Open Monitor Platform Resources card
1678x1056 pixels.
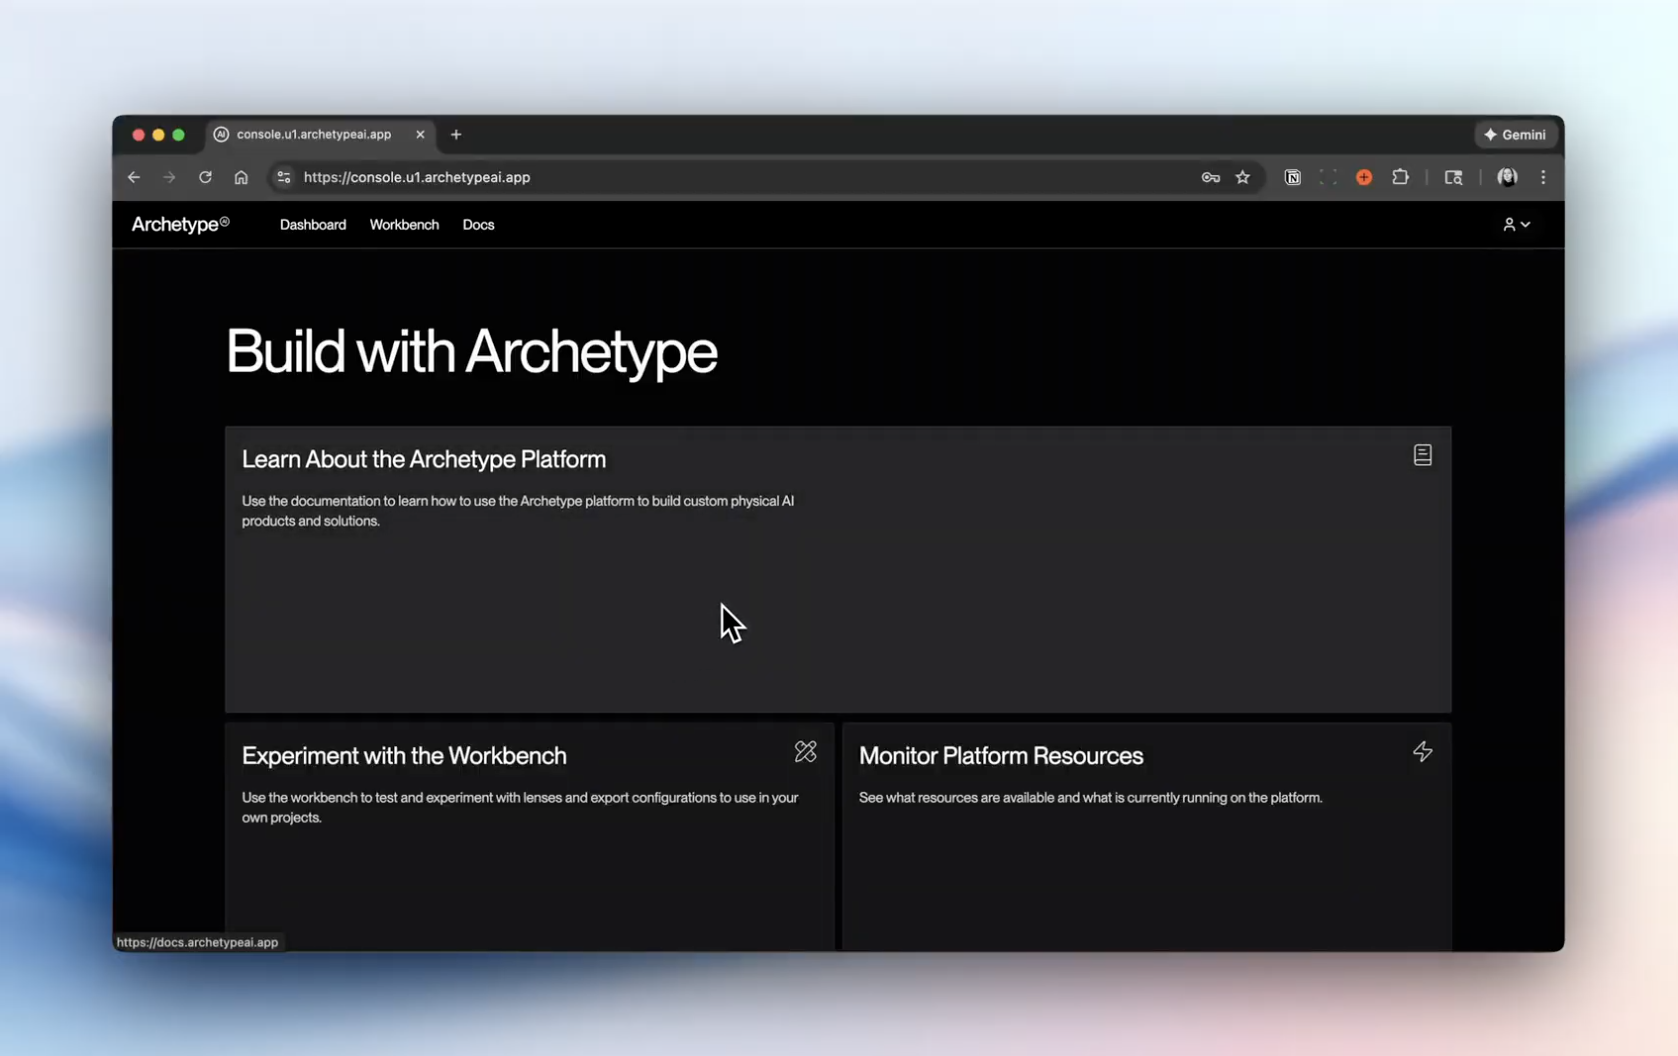coord(1147,837)
